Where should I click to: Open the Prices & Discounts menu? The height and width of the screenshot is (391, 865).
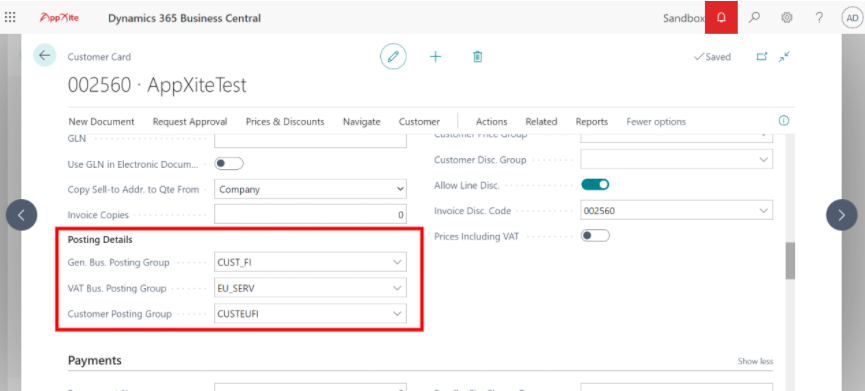coord(285,121)
